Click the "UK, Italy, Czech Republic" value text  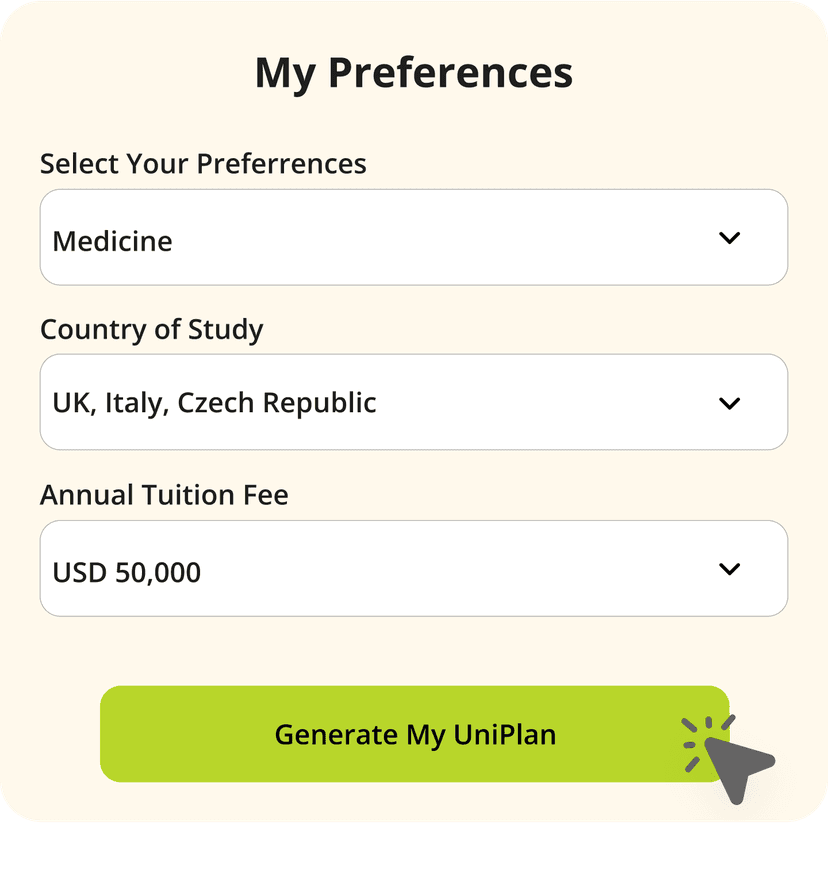pyautogui.click(x=214, y=403)
